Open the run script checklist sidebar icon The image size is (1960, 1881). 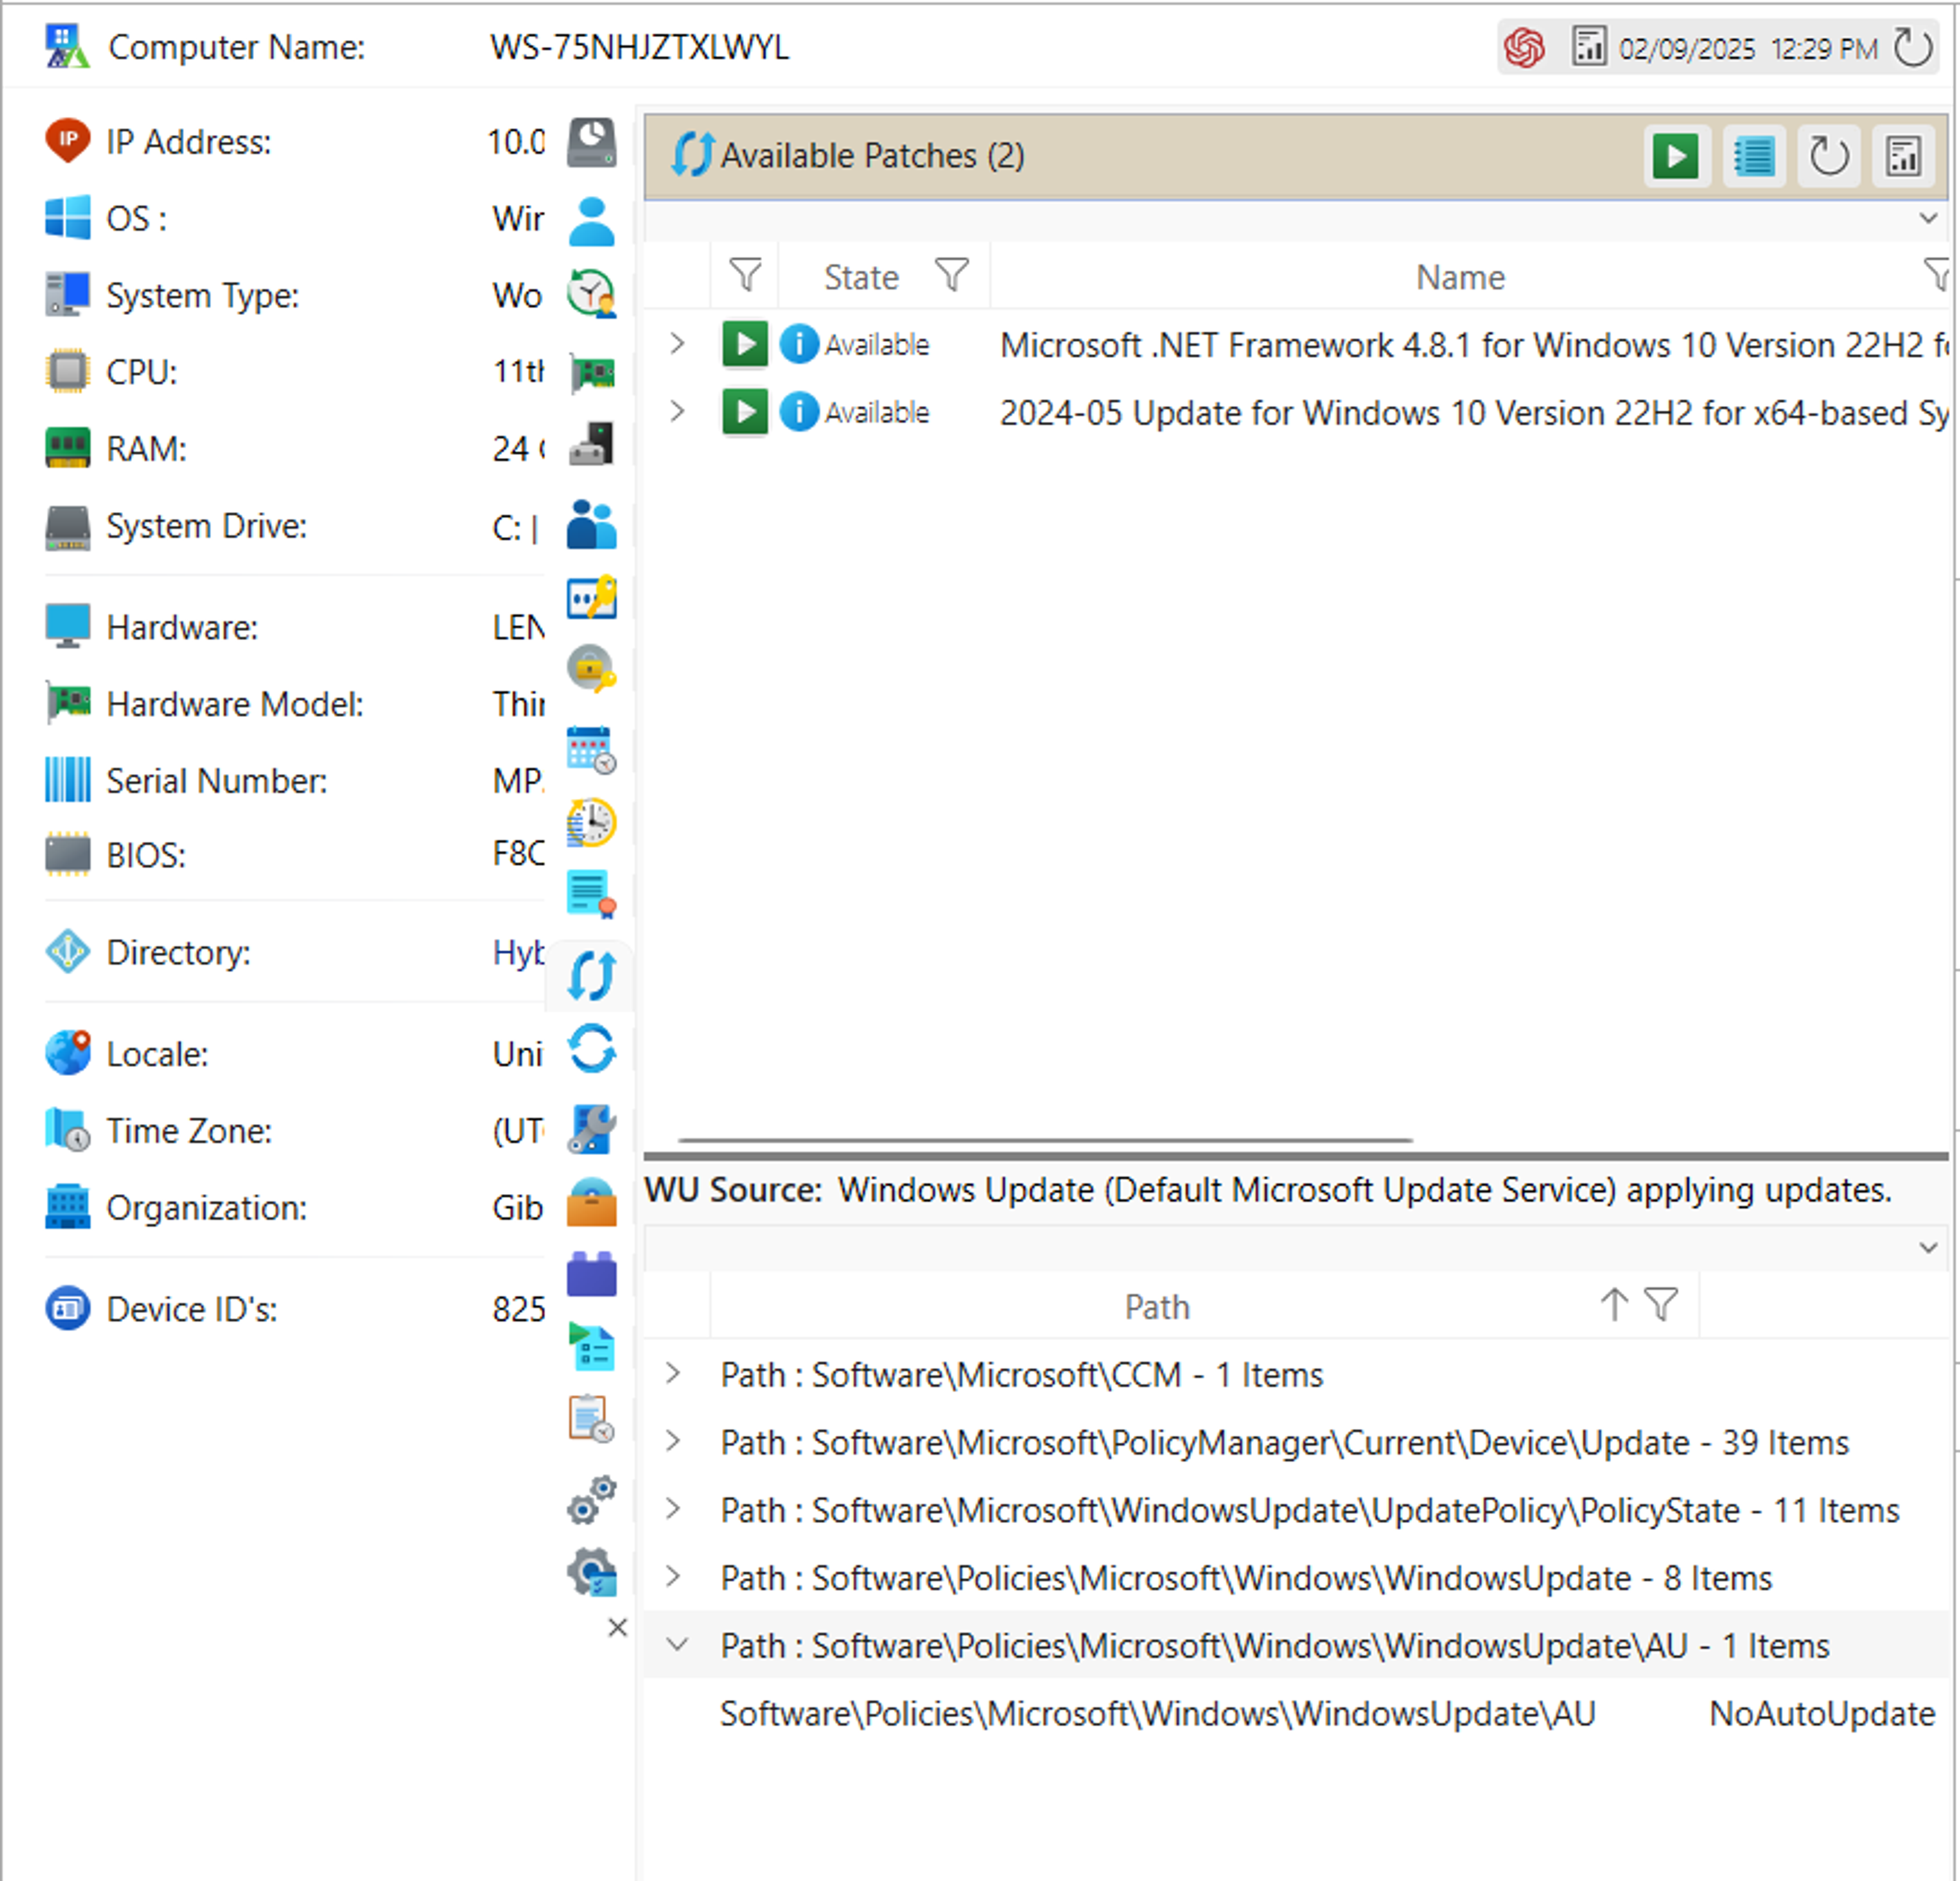click(x=591, y=1346)
